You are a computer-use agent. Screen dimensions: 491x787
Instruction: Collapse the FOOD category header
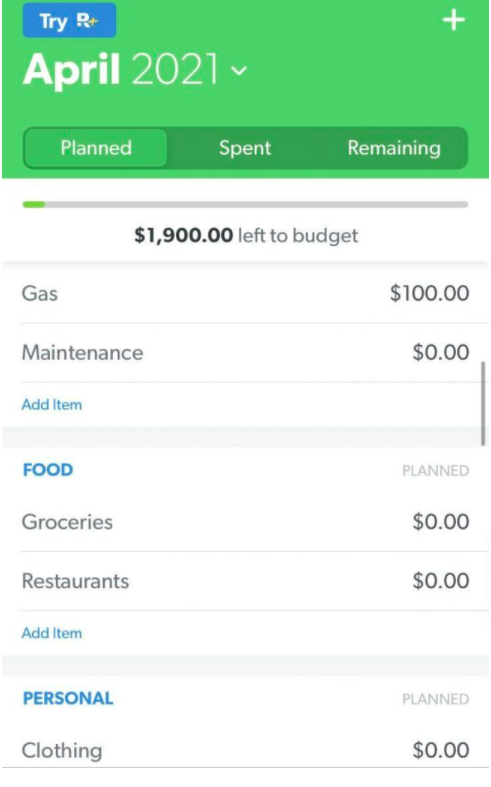48,470
